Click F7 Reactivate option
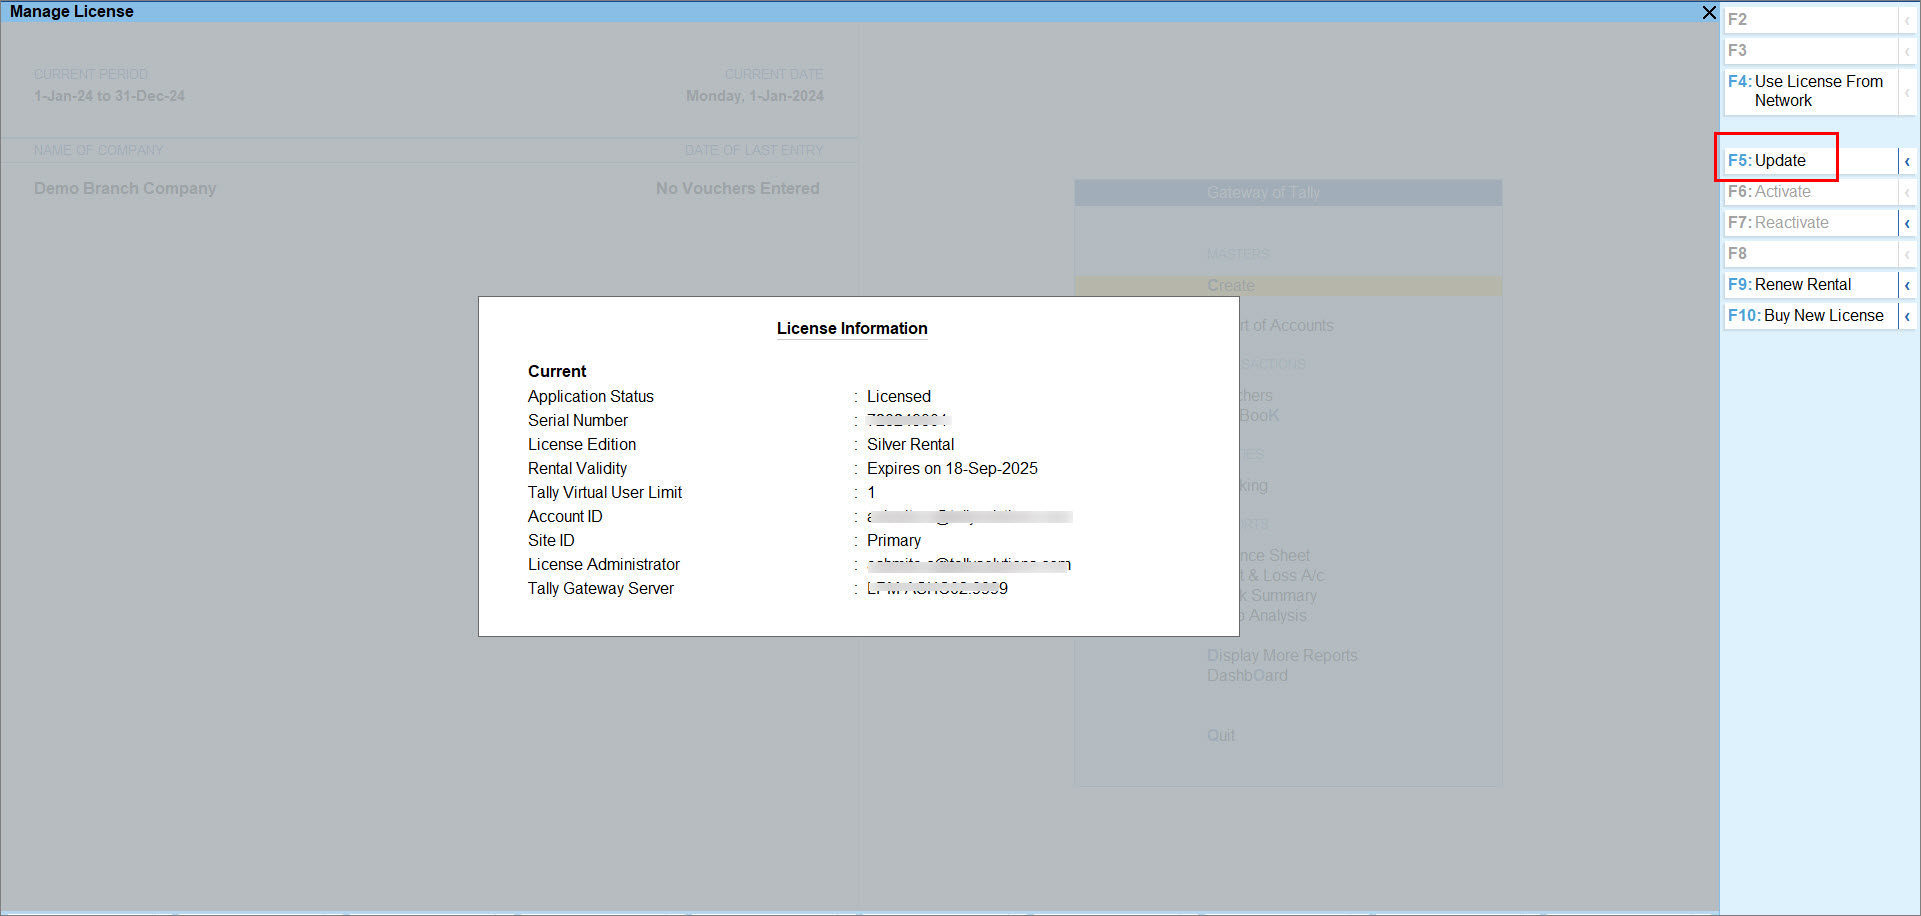The image size is (1921, 916). [1810, 223]
